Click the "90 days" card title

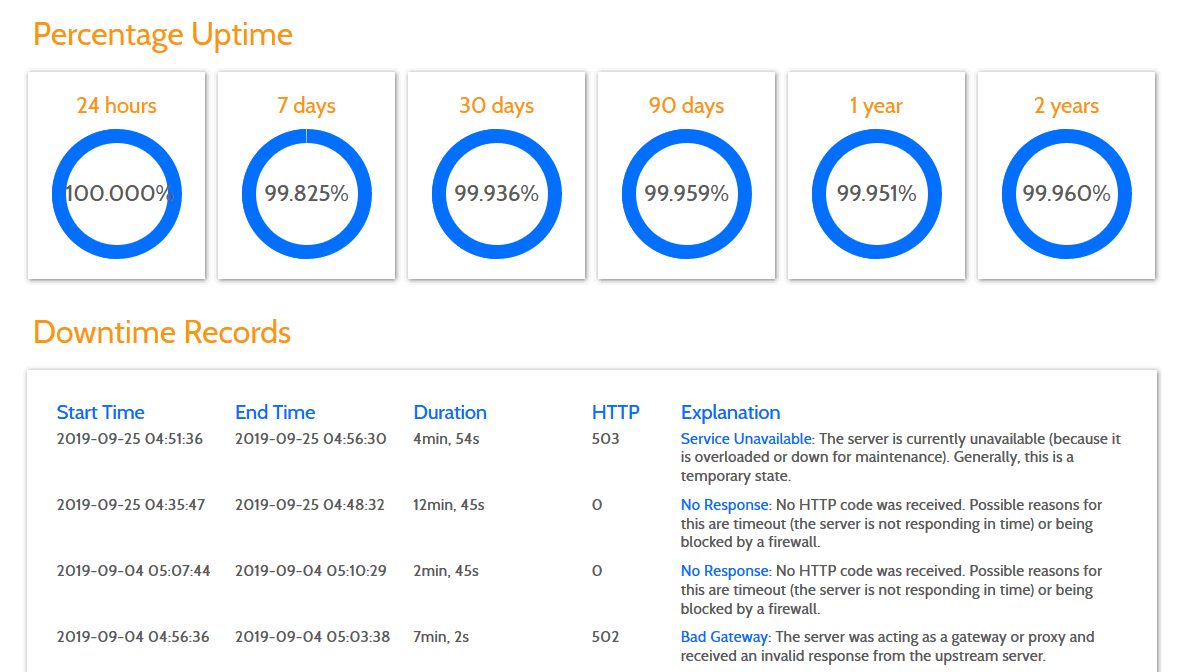tap(686, 105)
